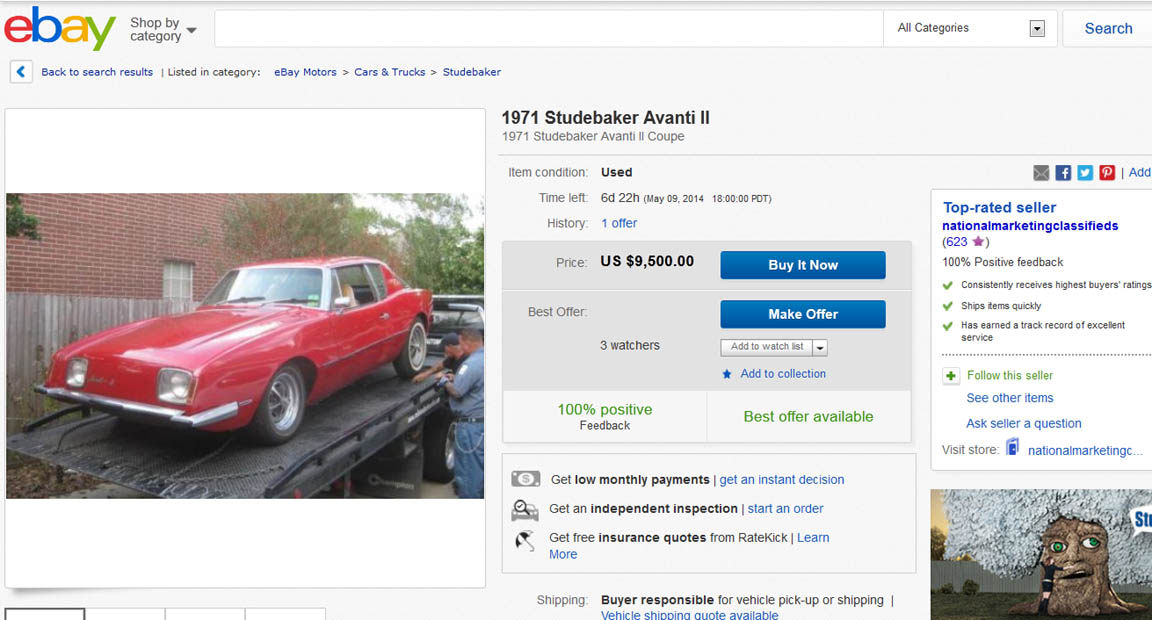
Task: Expand Shop by category menu
Action: tap(162, 30)
